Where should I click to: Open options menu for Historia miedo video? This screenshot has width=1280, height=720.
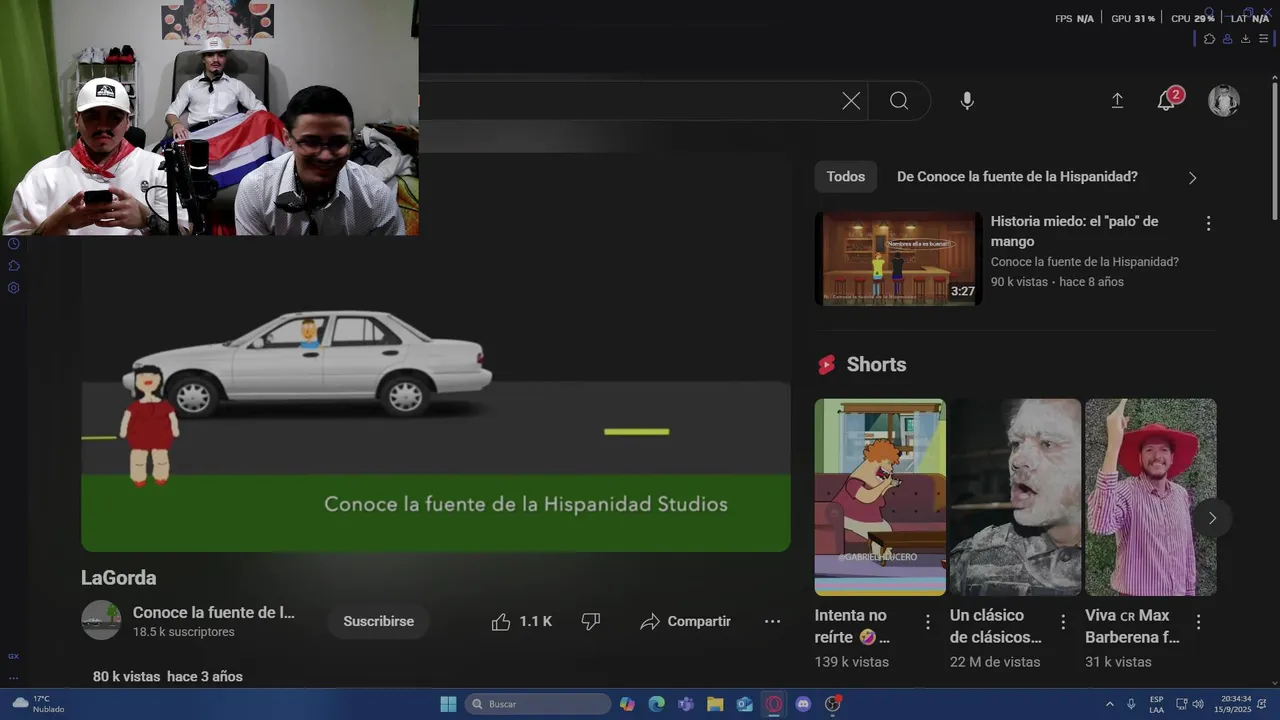click(x=1208, y=224)
